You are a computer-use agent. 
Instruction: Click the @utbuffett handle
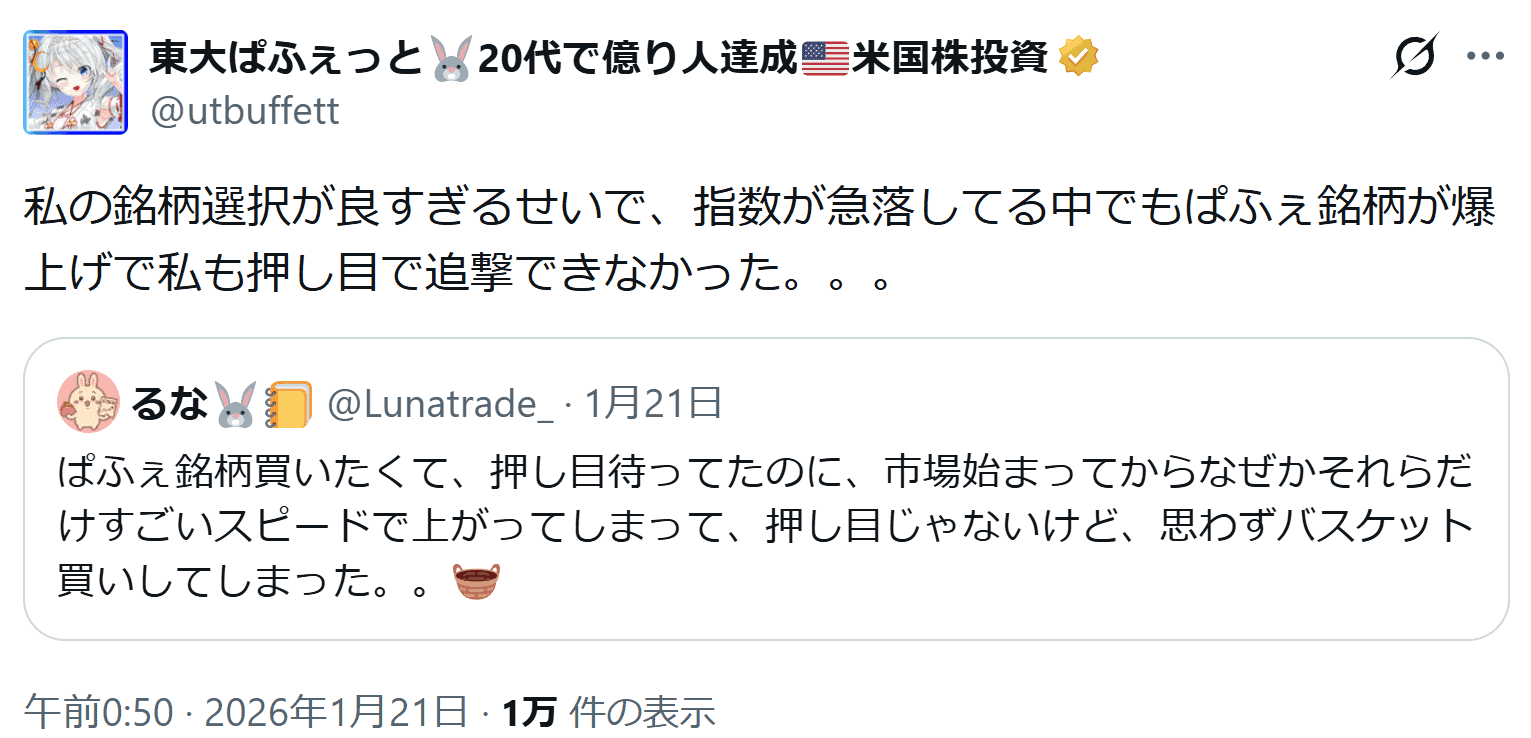point(245,111)
